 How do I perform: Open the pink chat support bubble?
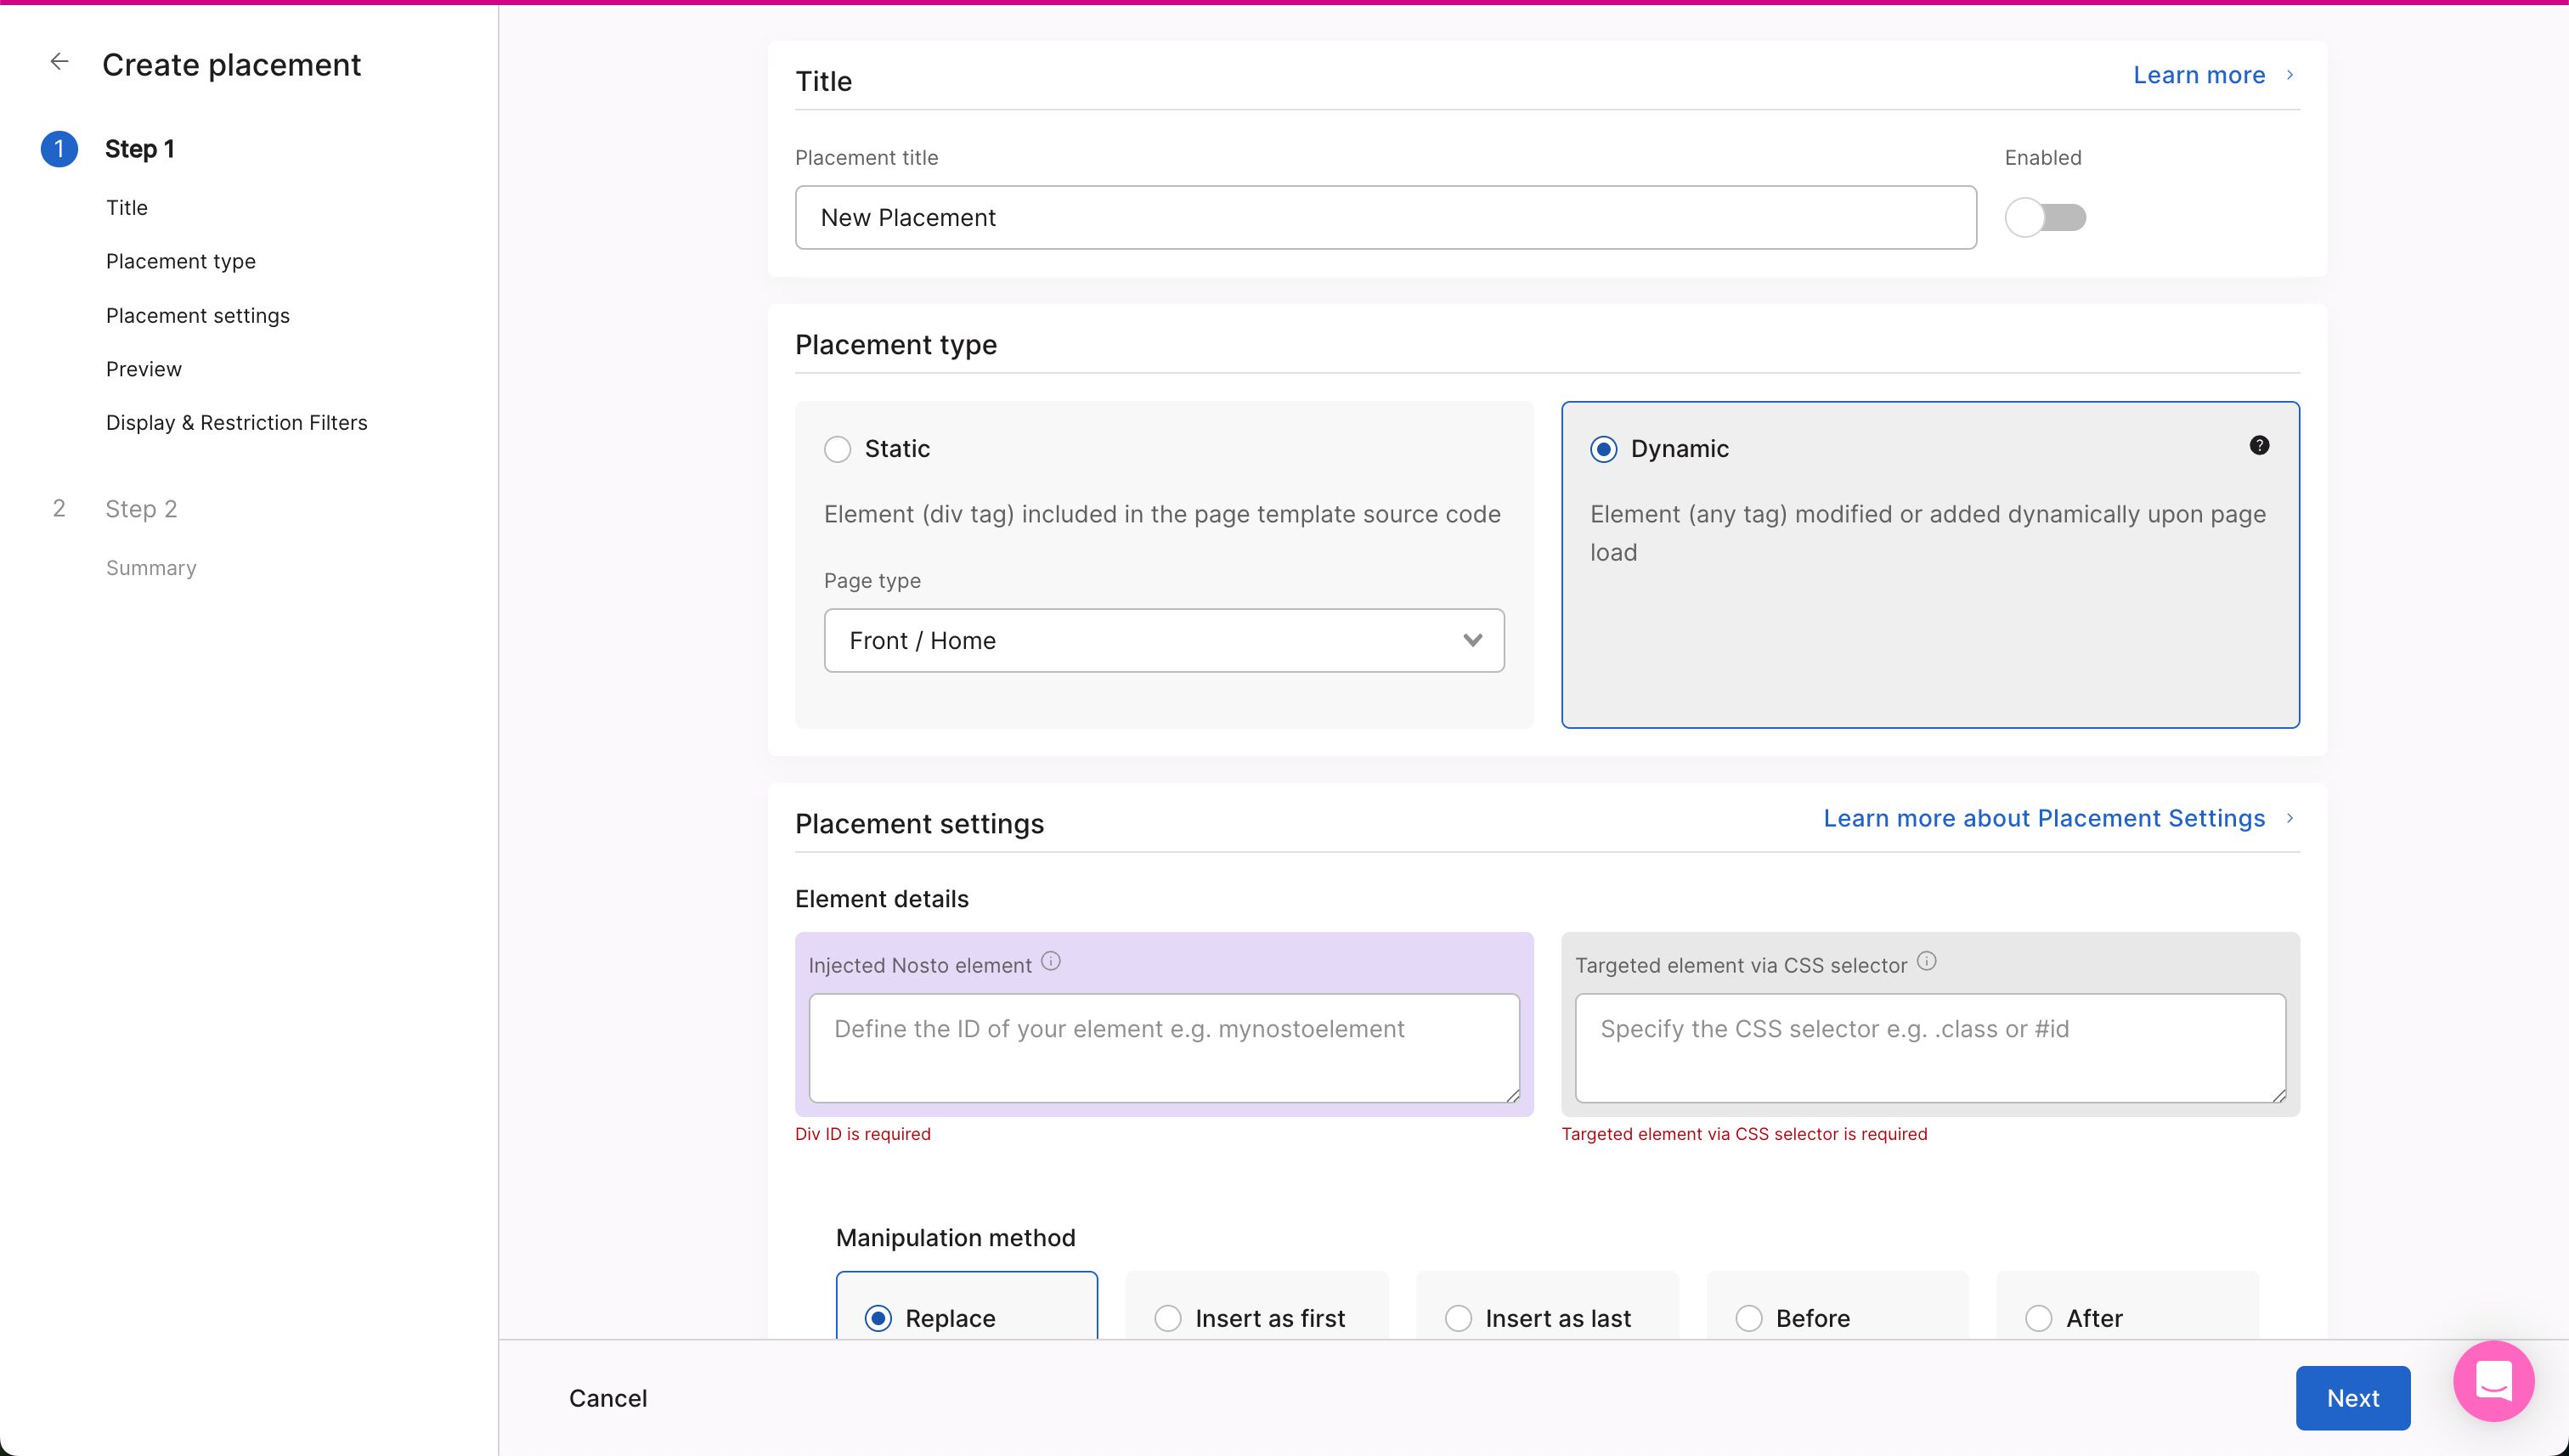click(2493, 1381)
